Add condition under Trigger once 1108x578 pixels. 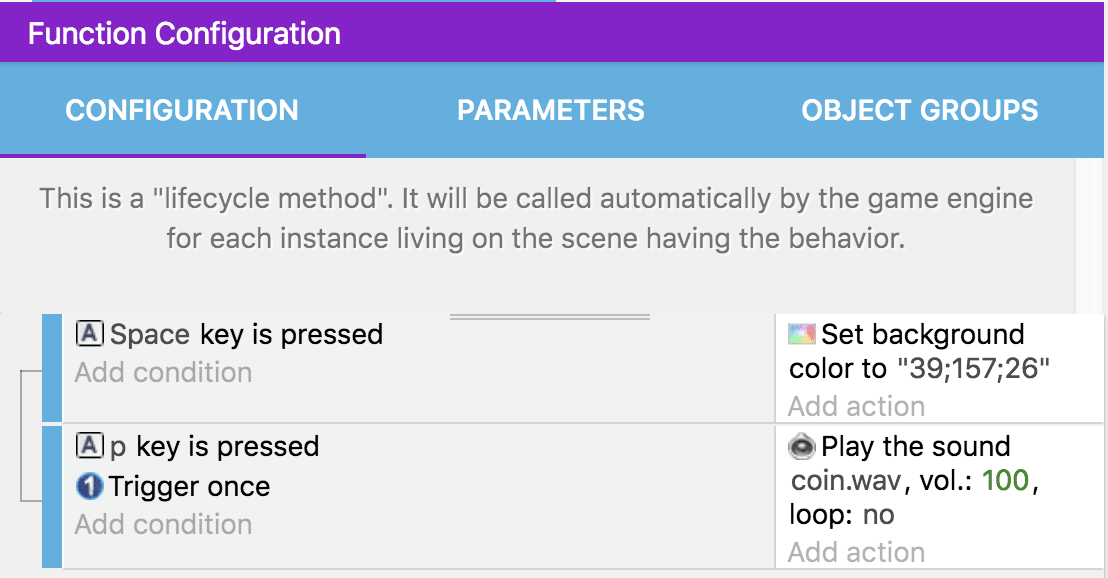click(x=163, y=524)
